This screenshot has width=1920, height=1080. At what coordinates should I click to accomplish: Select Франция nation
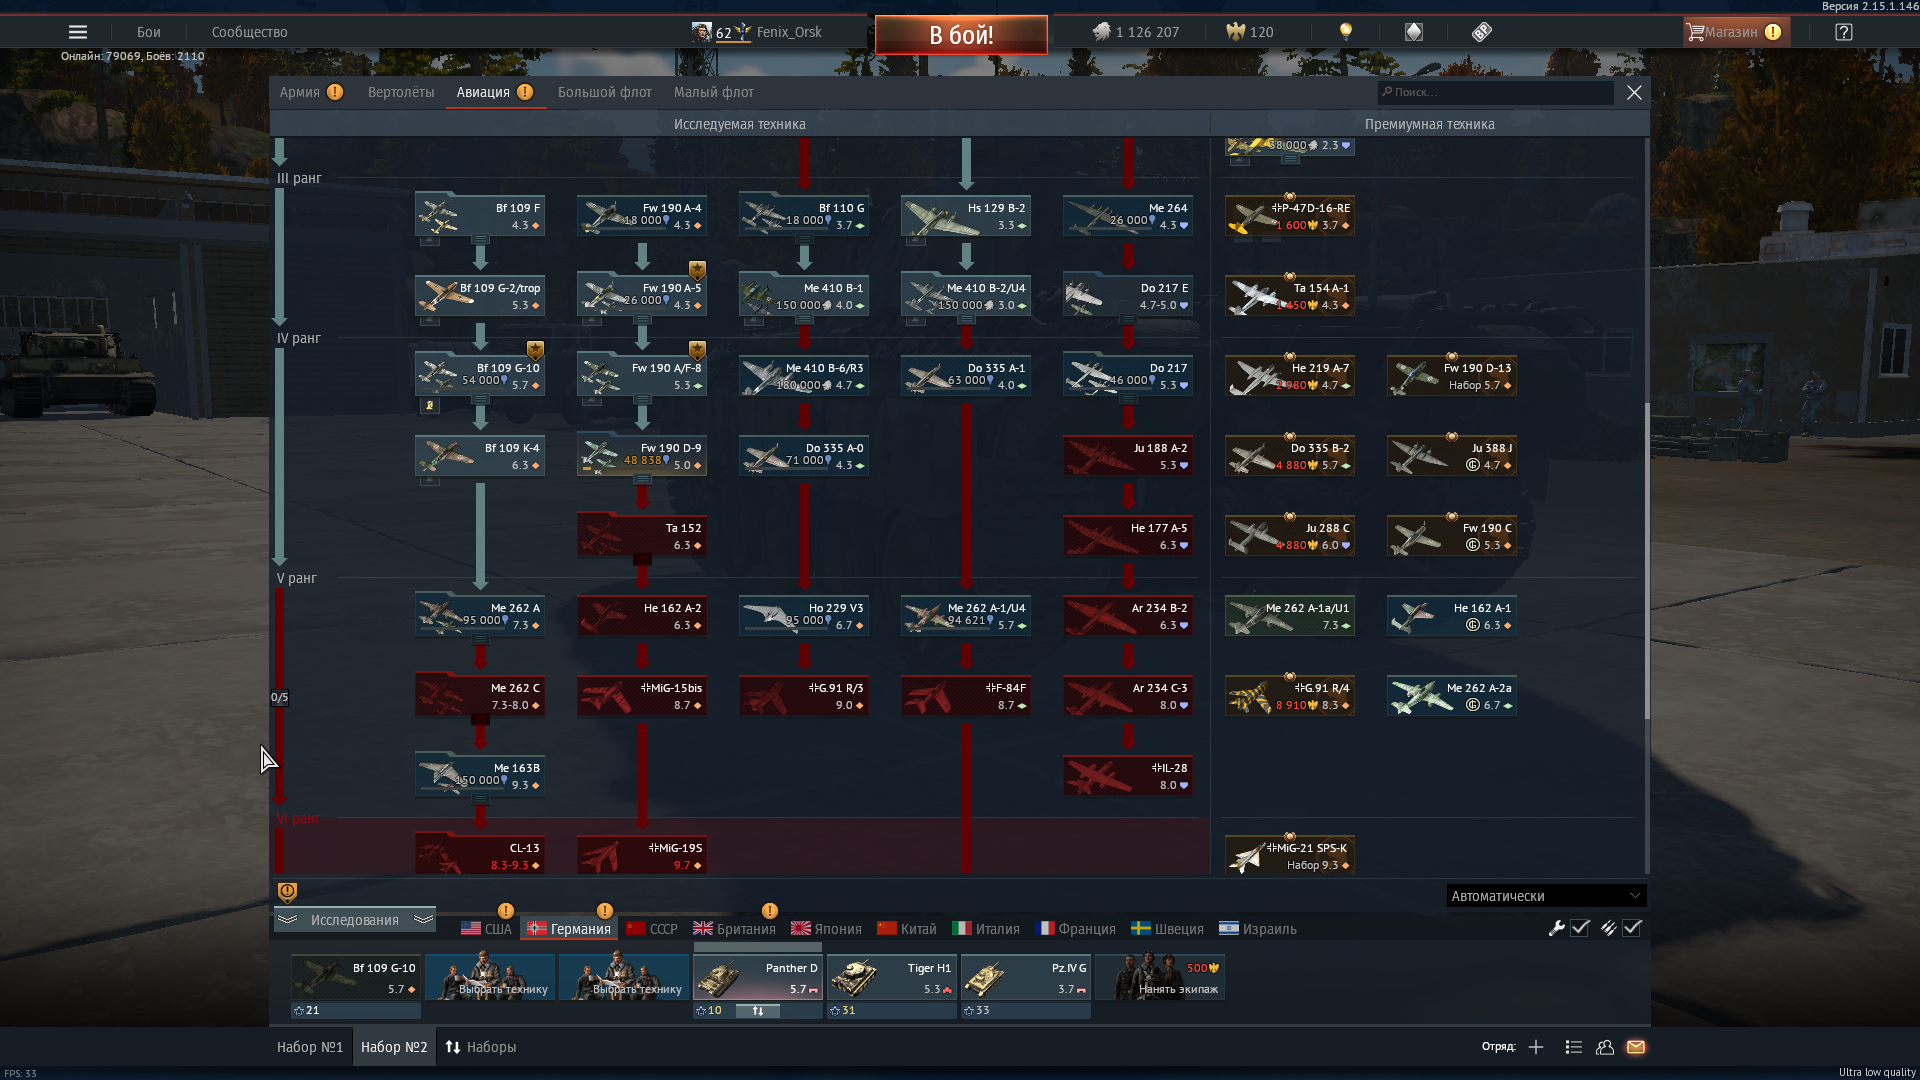point(1076,929)
